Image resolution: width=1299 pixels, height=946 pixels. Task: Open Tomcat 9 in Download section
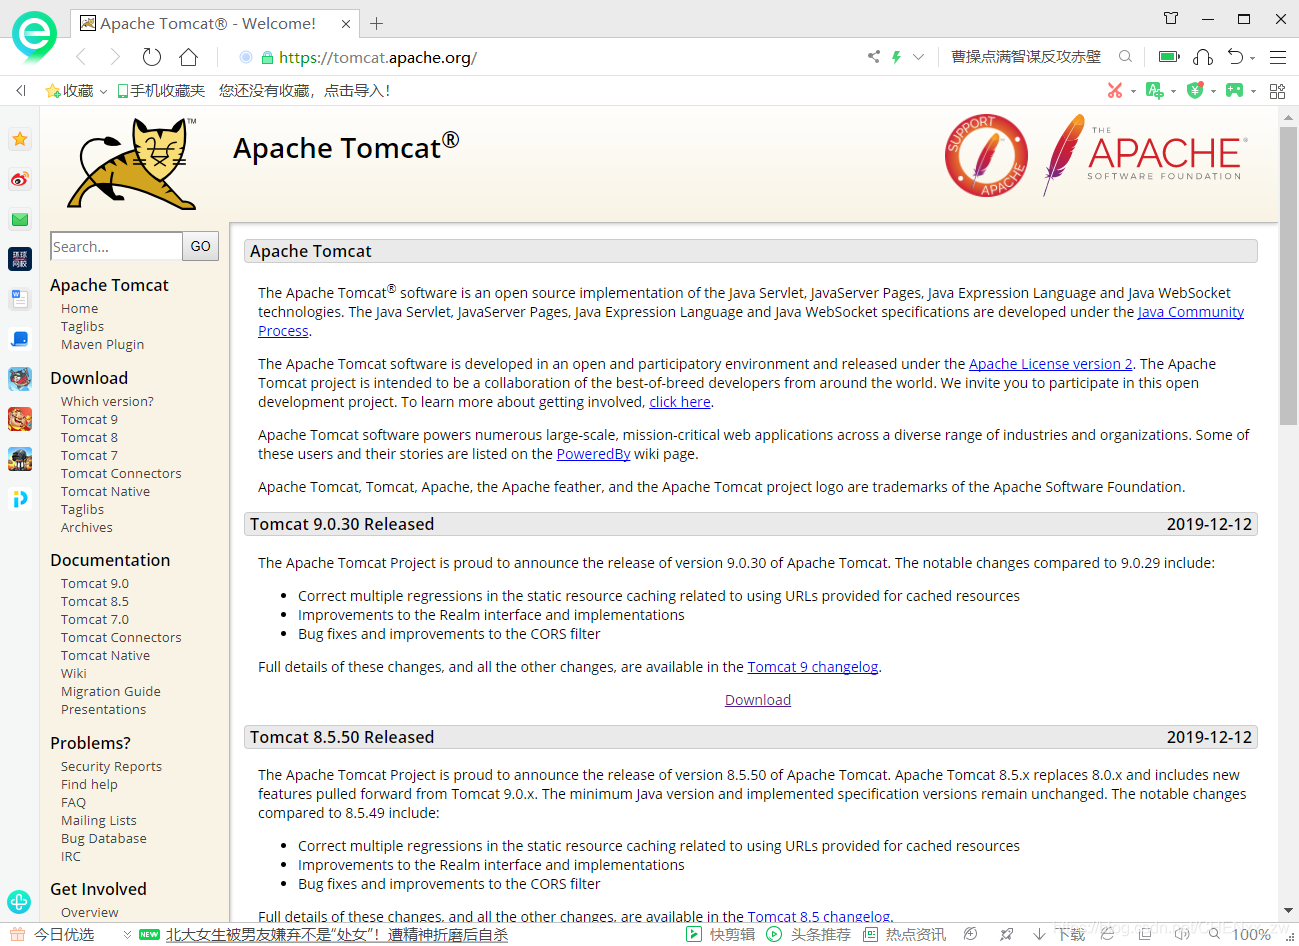pos(89,420)
